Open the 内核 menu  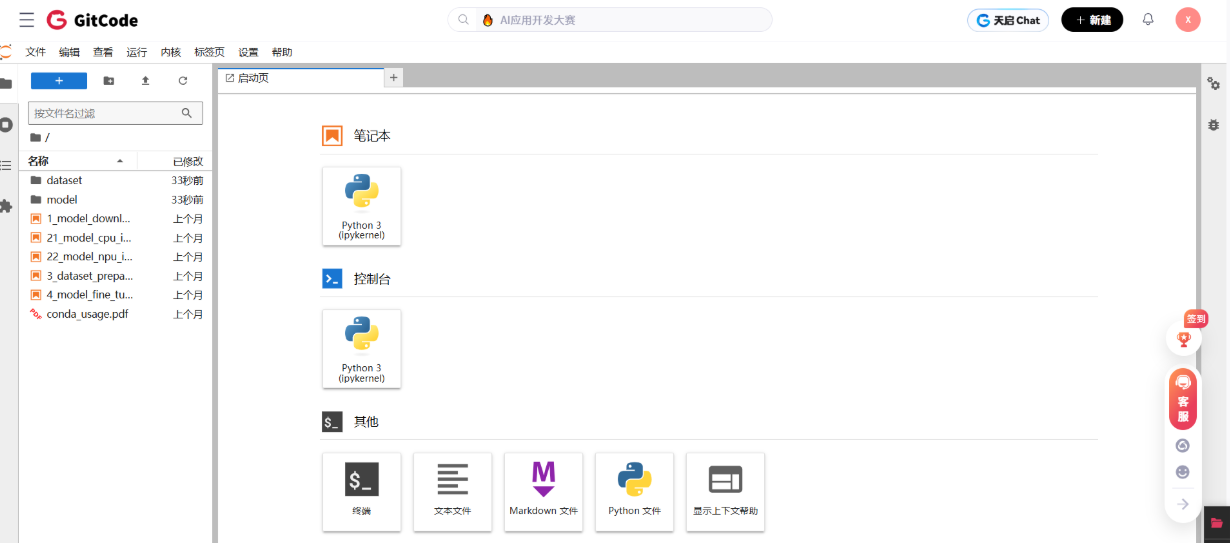point(170,52)
